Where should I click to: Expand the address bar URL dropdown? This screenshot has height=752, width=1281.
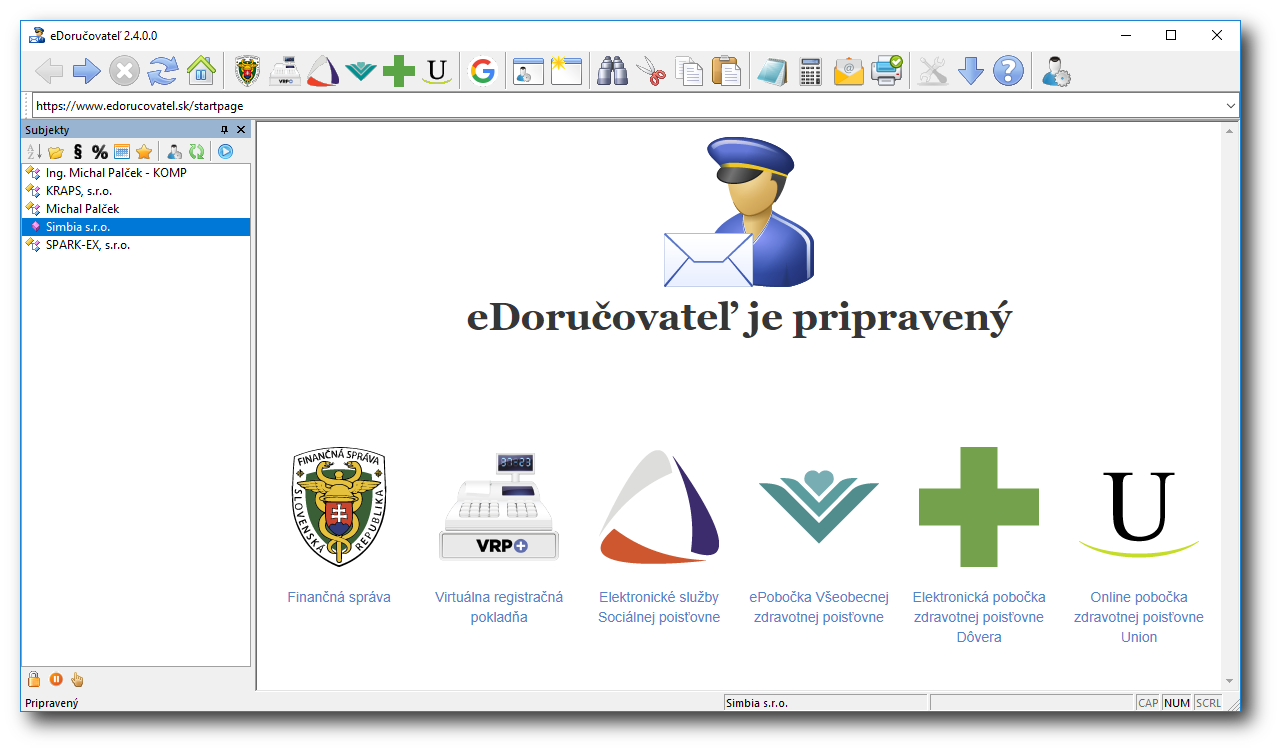[1230, 105]
